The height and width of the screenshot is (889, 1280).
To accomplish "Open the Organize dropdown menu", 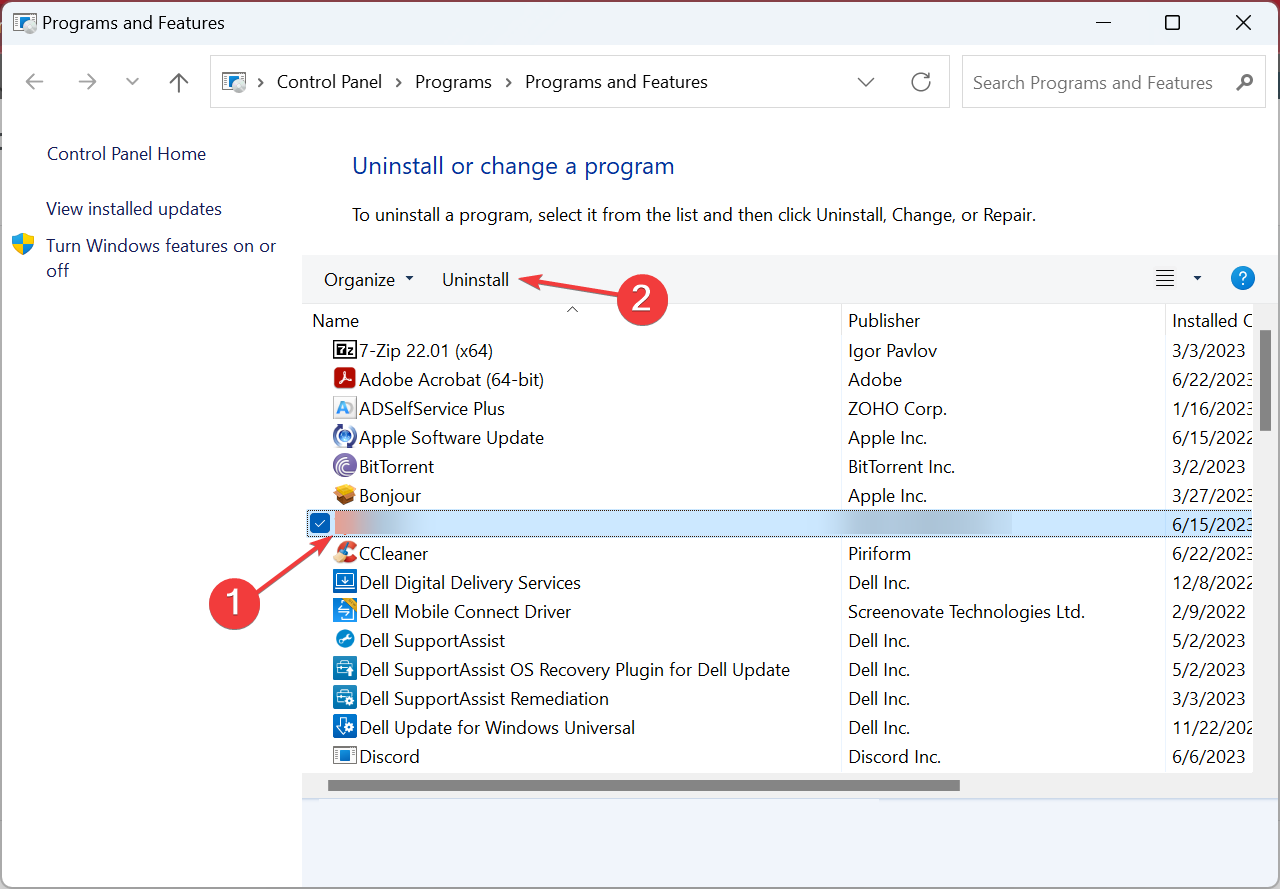I will click(x=368, y=280).
